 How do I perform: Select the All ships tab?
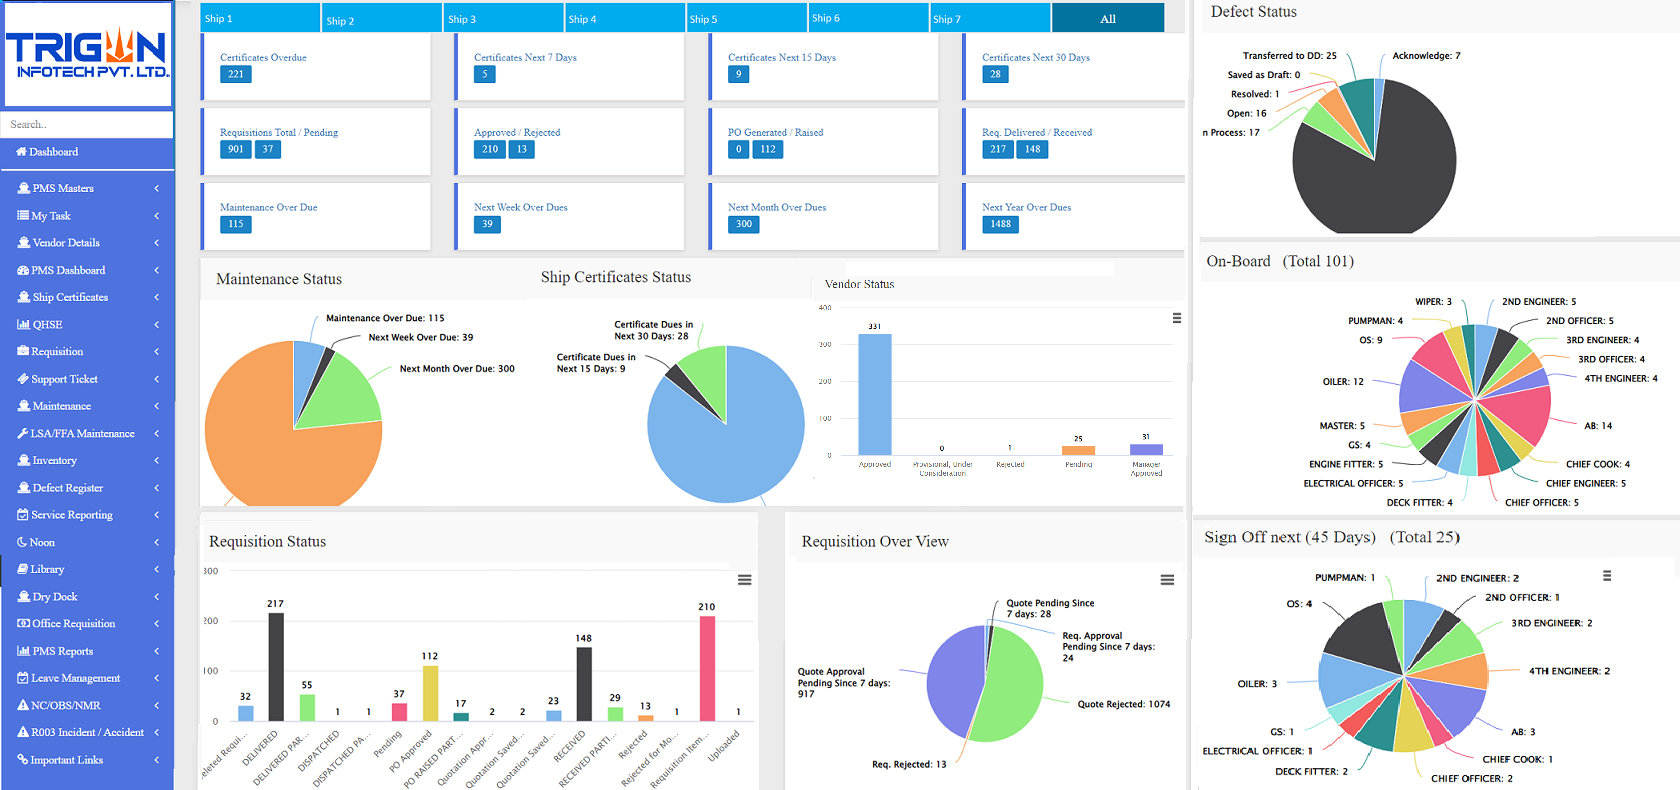tap(1108, 18)
